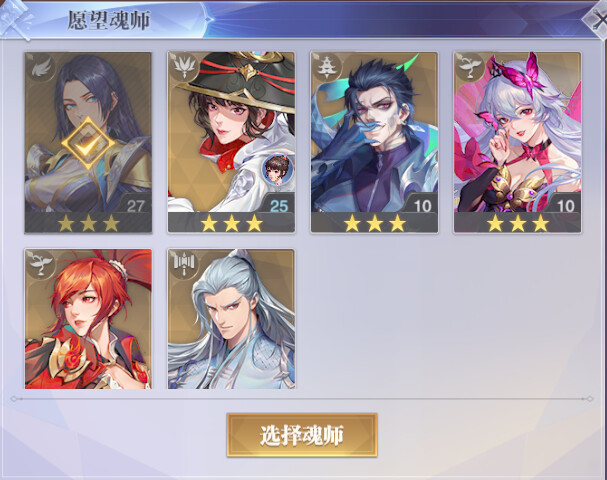Click the 愿望魂师 title header

coord(109,20)
